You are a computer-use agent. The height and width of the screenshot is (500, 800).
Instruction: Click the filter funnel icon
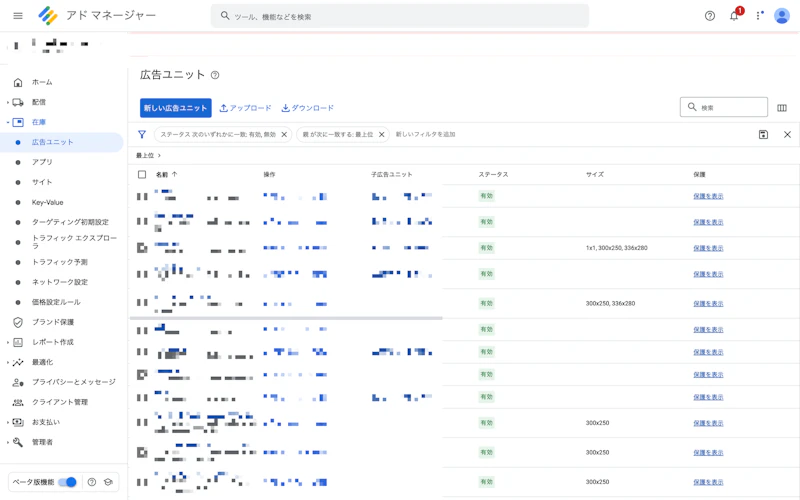click(x=142, y=134)
